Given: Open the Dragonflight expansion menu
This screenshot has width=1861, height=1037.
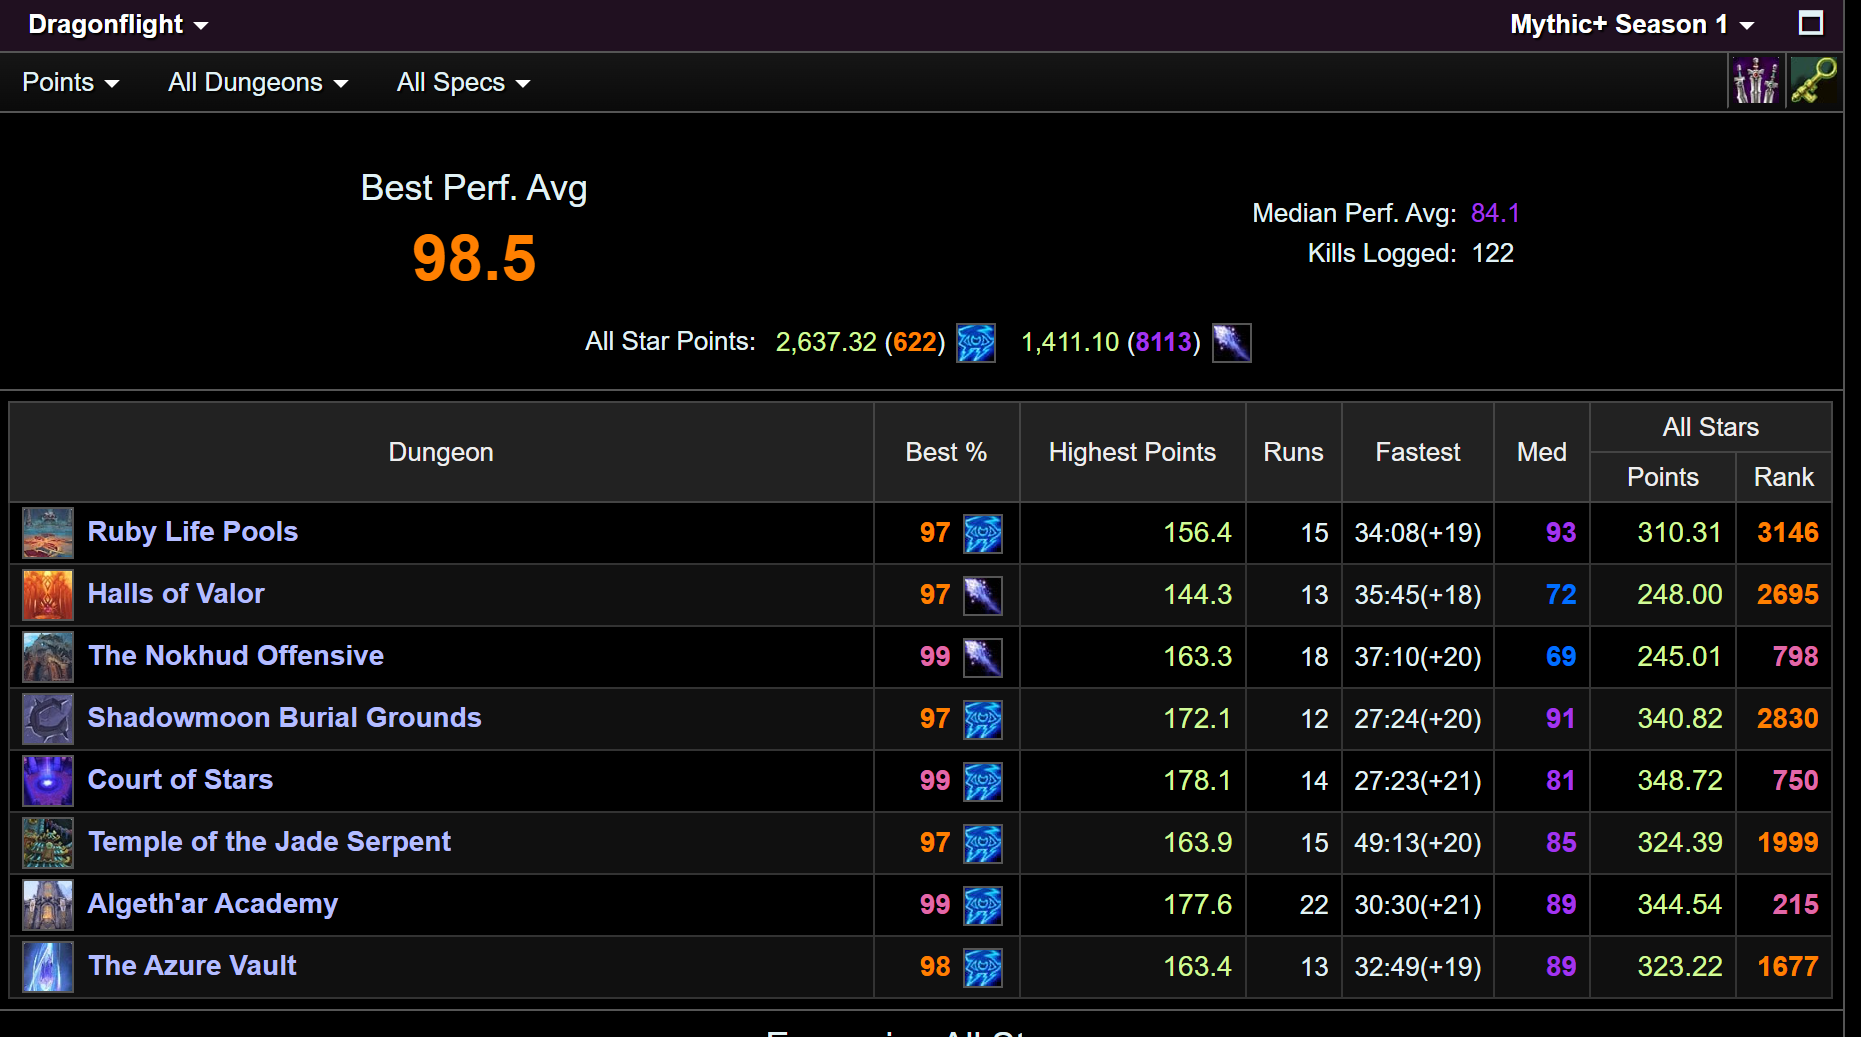Looking at the screenshot, I should pos(115,24).
